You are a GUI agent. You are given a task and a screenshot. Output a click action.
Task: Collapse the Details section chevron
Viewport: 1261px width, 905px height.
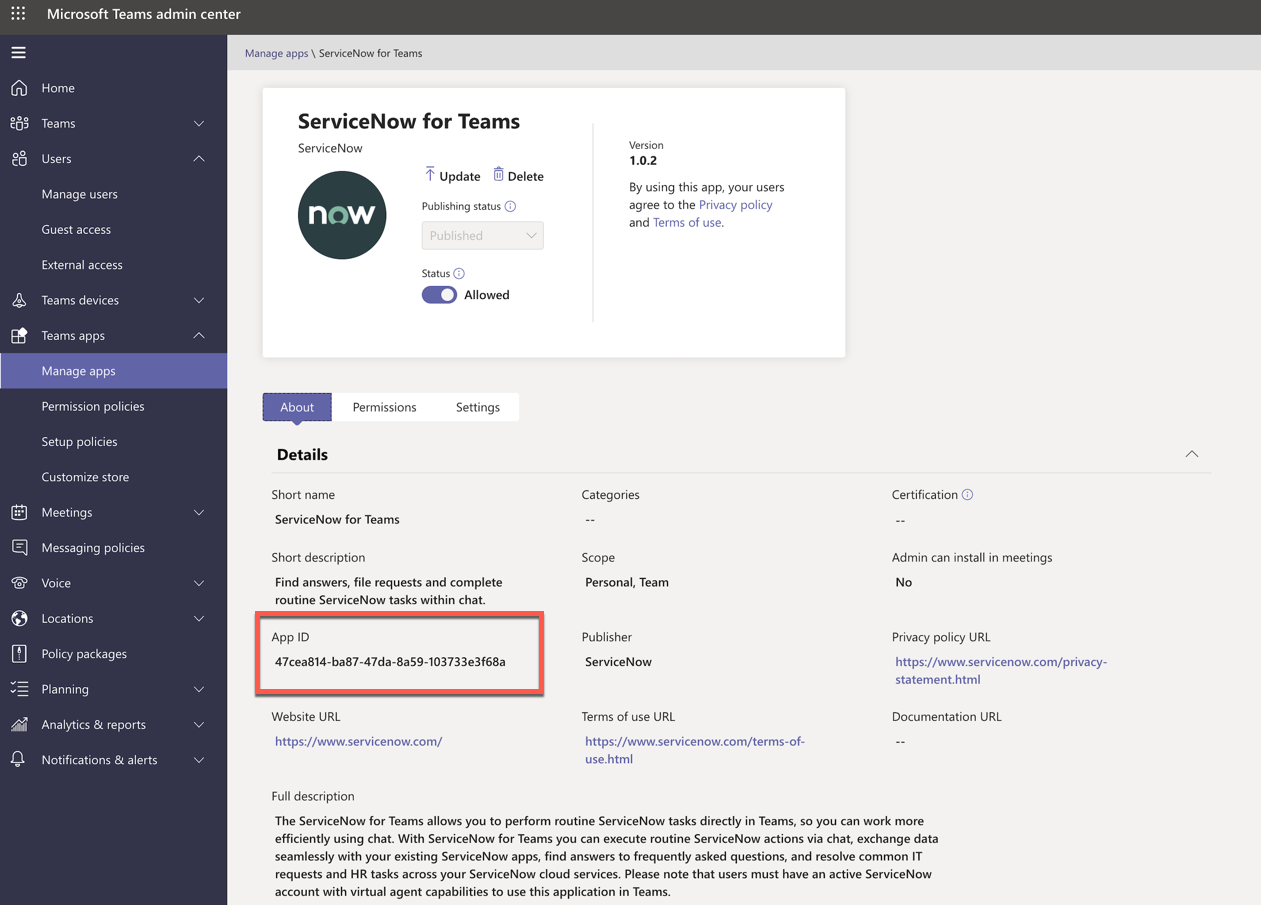pyautogui.click(x=1191, y=454)
